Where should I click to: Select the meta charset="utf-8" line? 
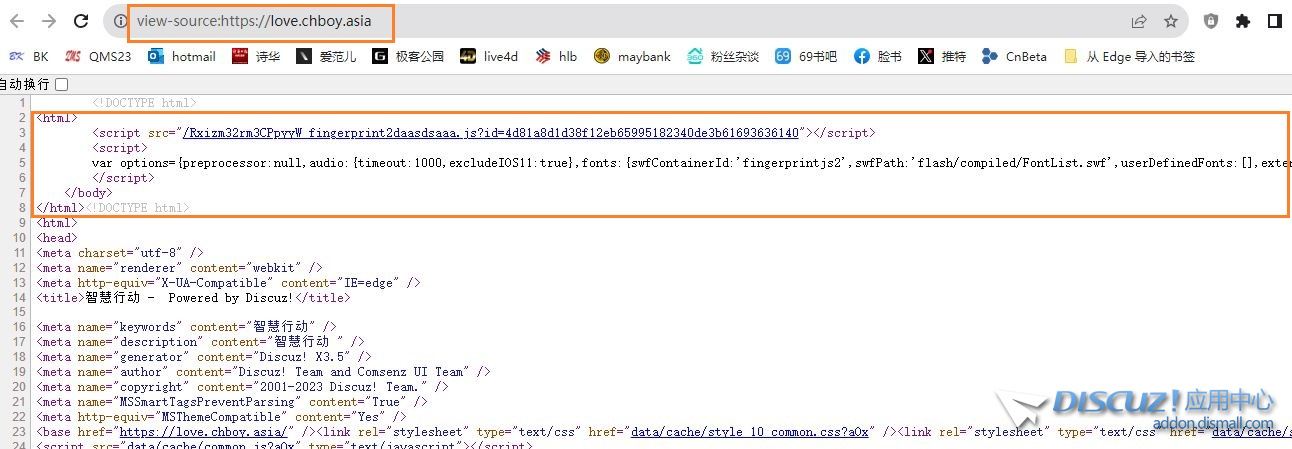point(120,252)
